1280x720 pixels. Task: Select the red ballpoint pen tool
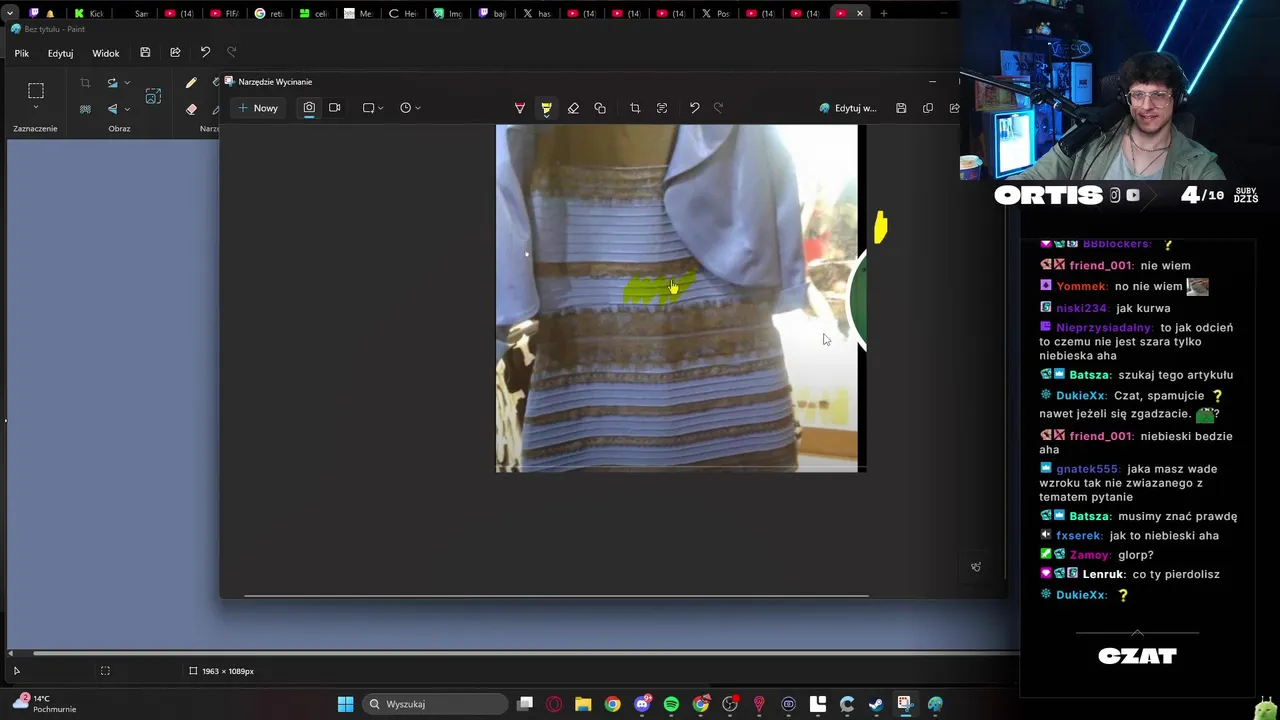tap(520, 108)
